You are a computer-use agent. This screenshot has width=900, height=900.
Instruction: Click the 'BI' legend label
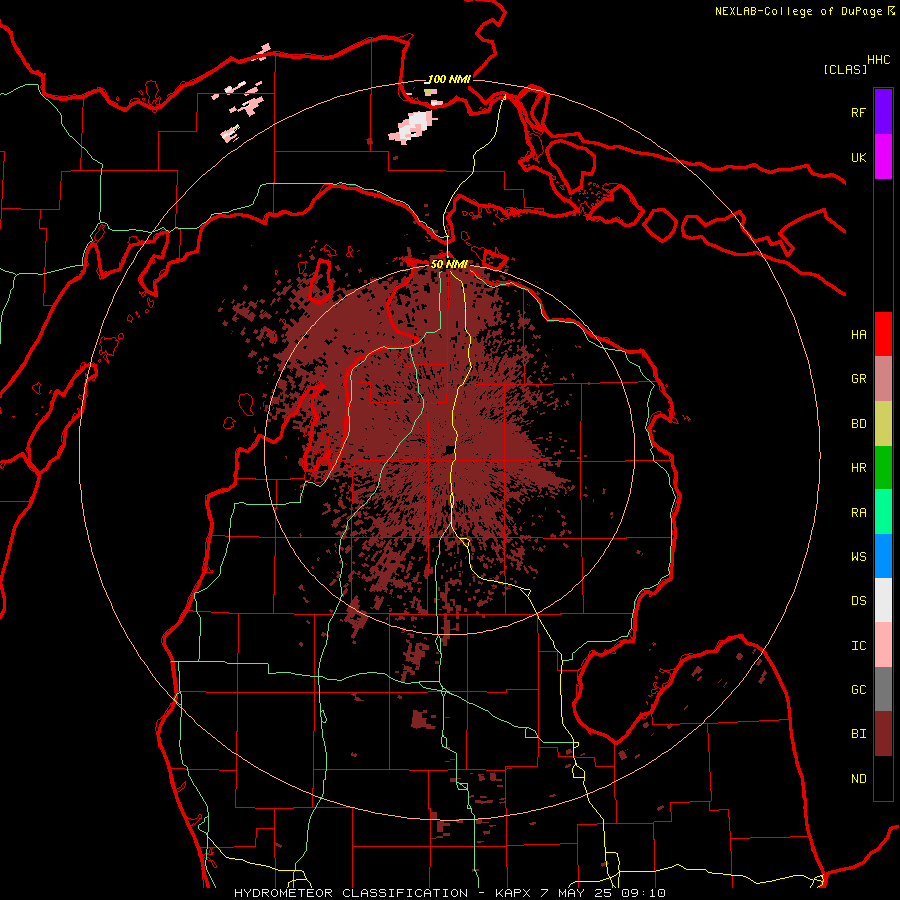[x=858, y=734]
